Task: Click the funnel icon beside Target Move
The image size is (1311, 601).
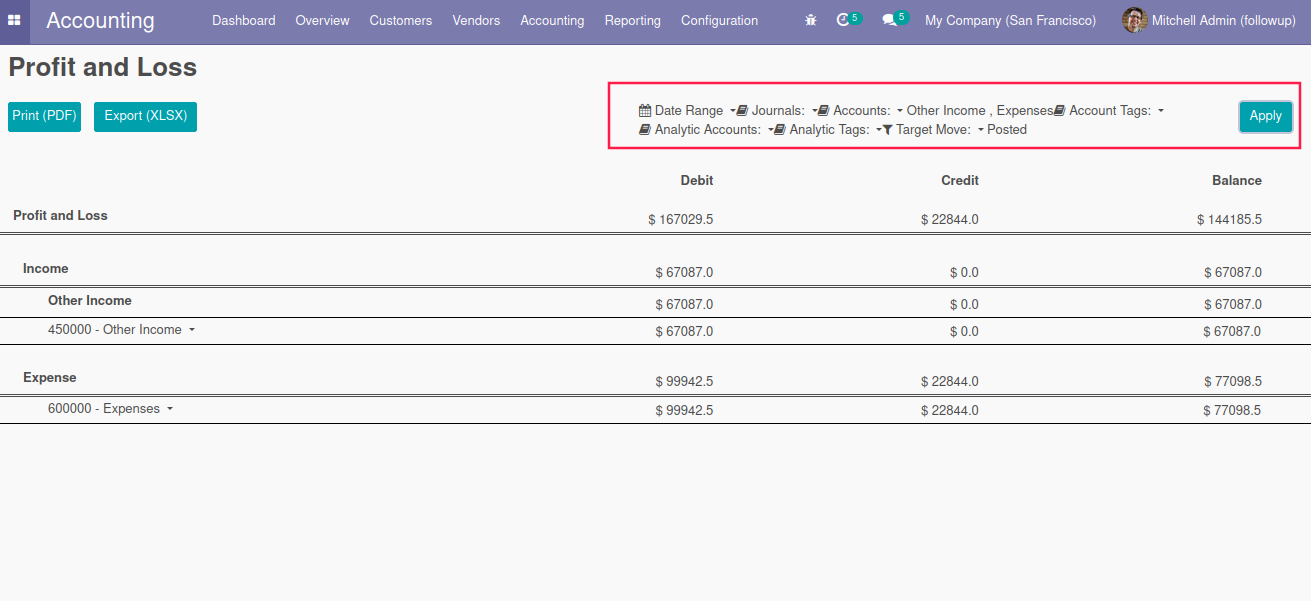Action: pyautogui.click(x=887, y=130)
